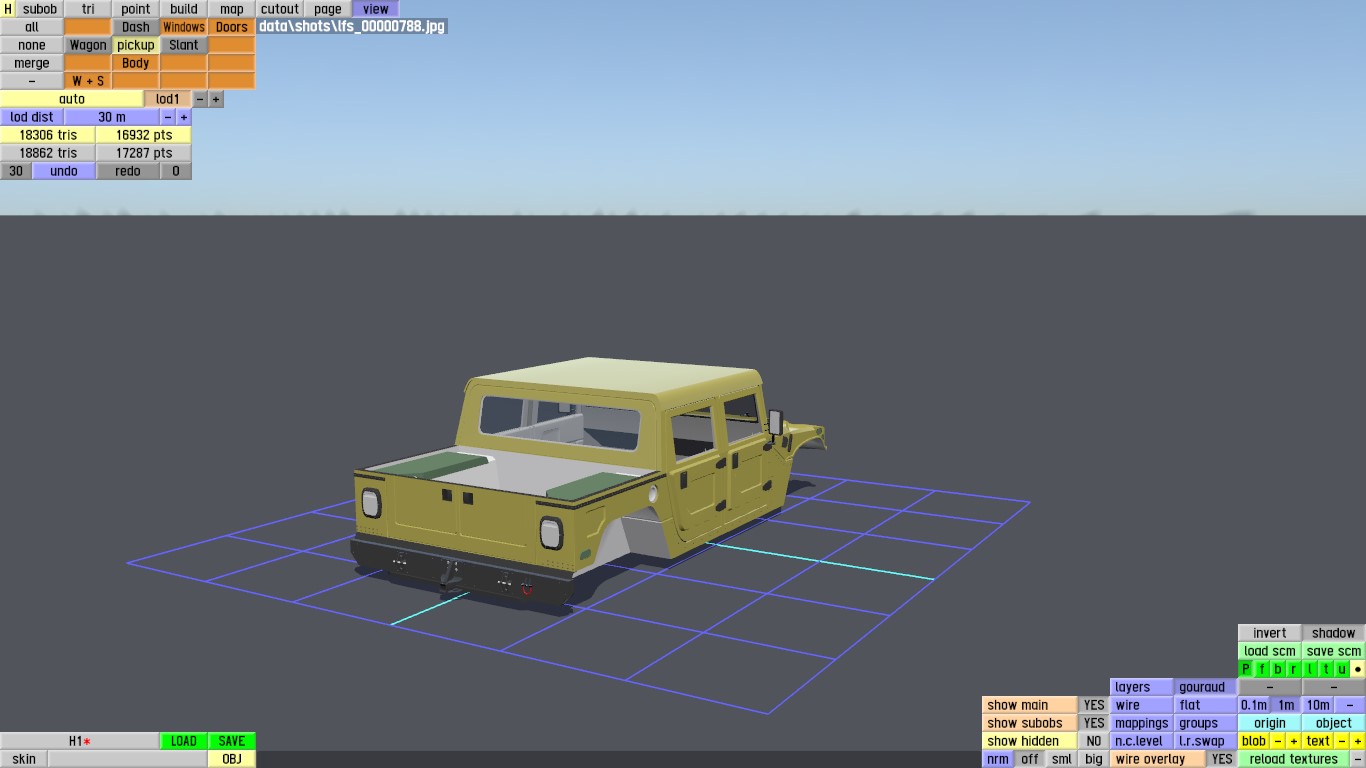Viewport: 1366px width, 768px height.
Task: Click the 30 m lod distance value
Action: tap(112, 117)
